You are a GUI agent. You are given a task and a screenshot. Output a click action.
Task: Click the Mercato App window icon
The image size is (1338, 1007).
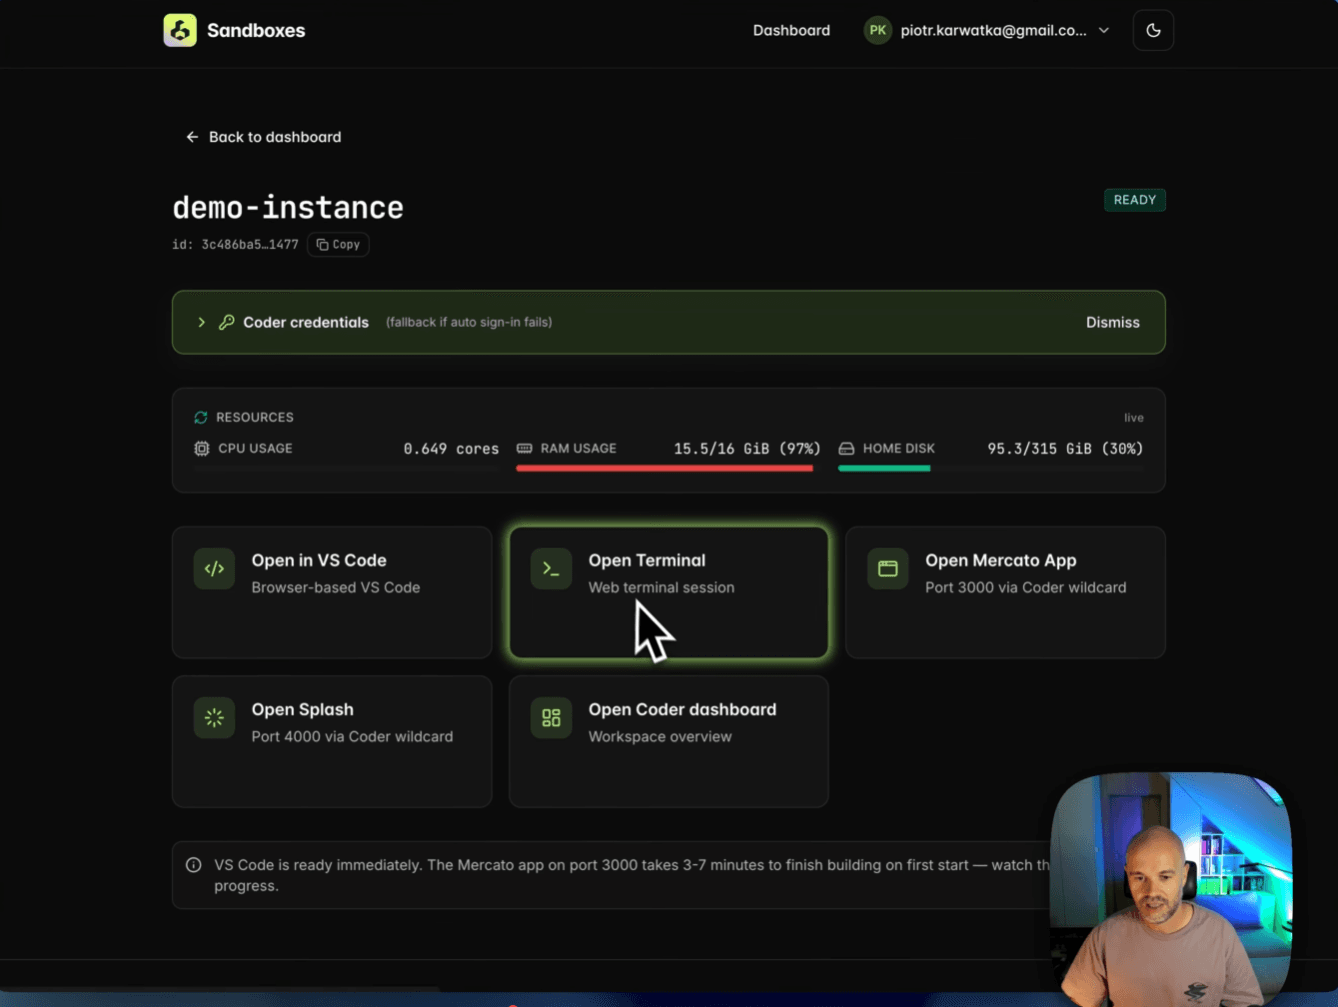point(888,569)
